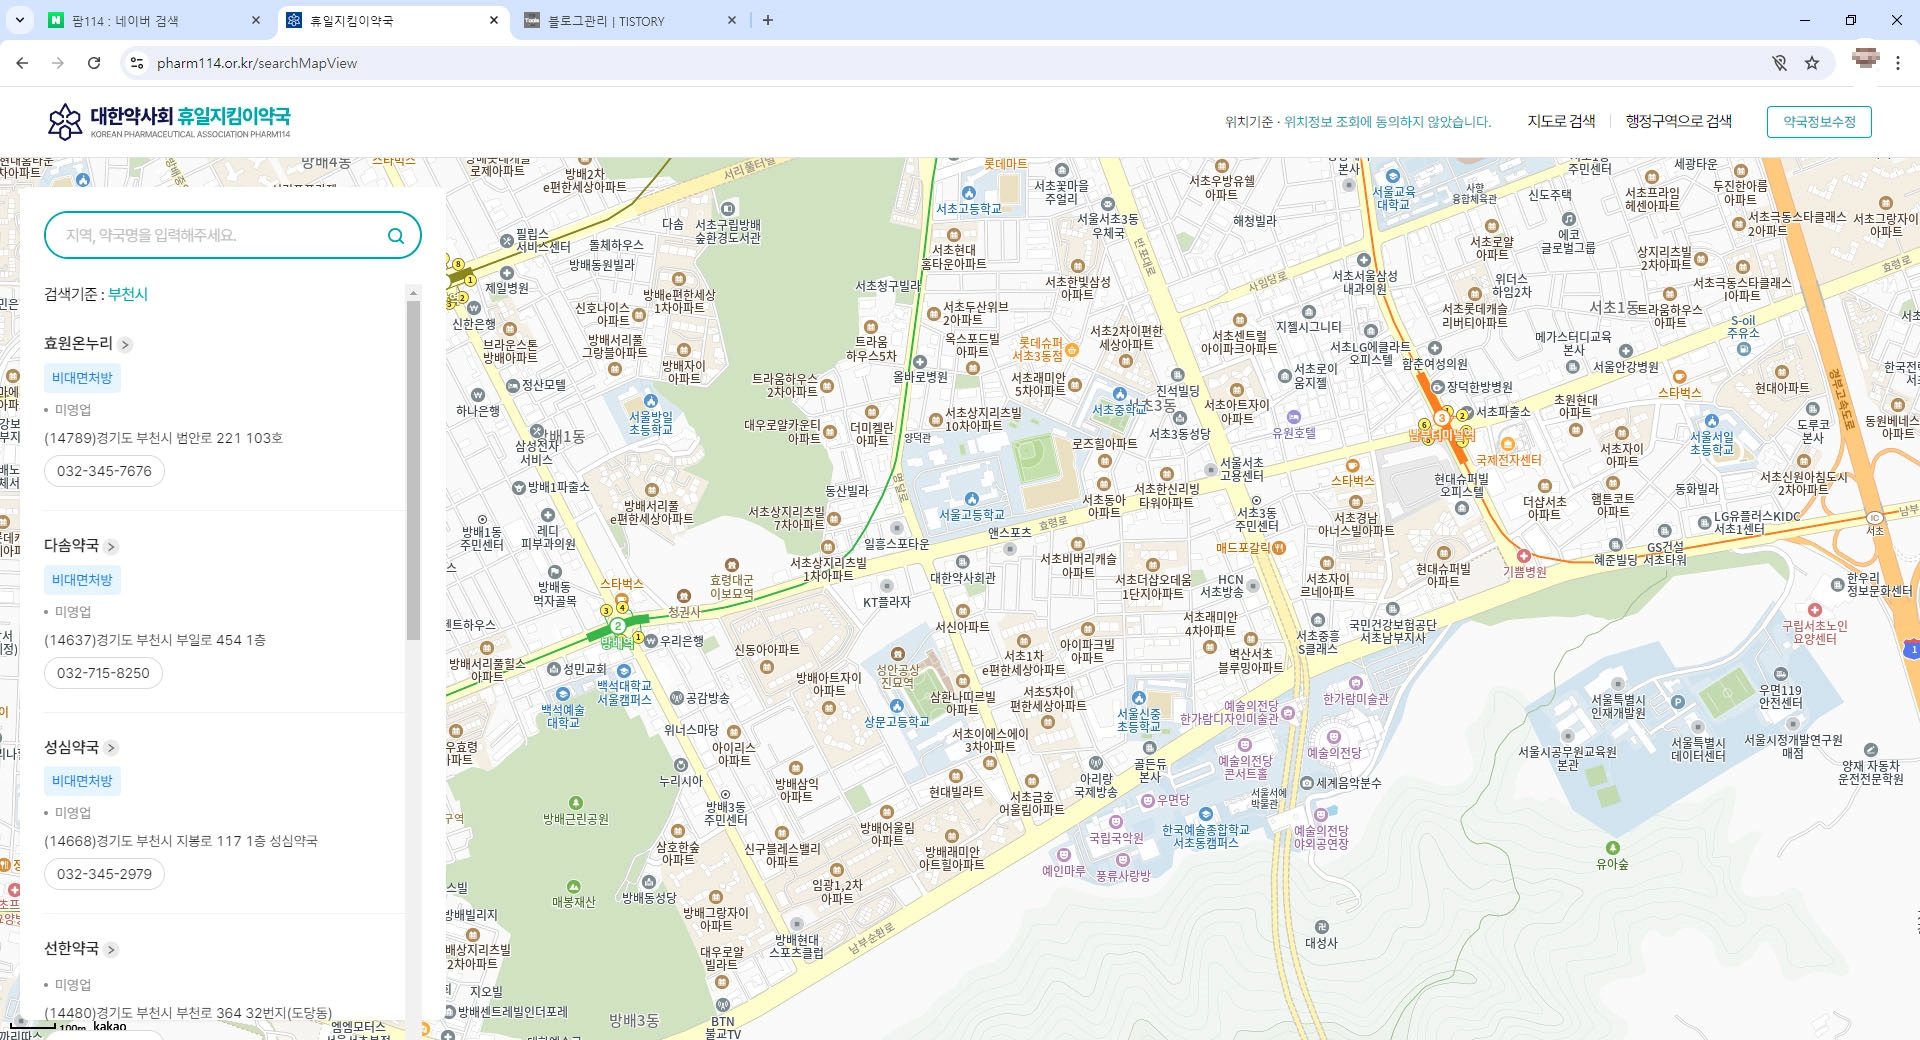1920x1040 pixels.
Task: Click the 국제전자센터 marker
Action: (x=1508, y=444)
